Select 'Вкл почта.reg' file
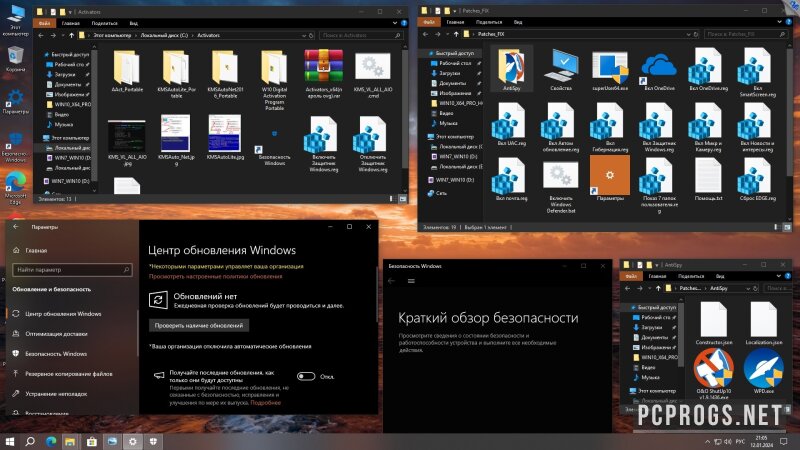The image size is (800, 450). [511, 179]
